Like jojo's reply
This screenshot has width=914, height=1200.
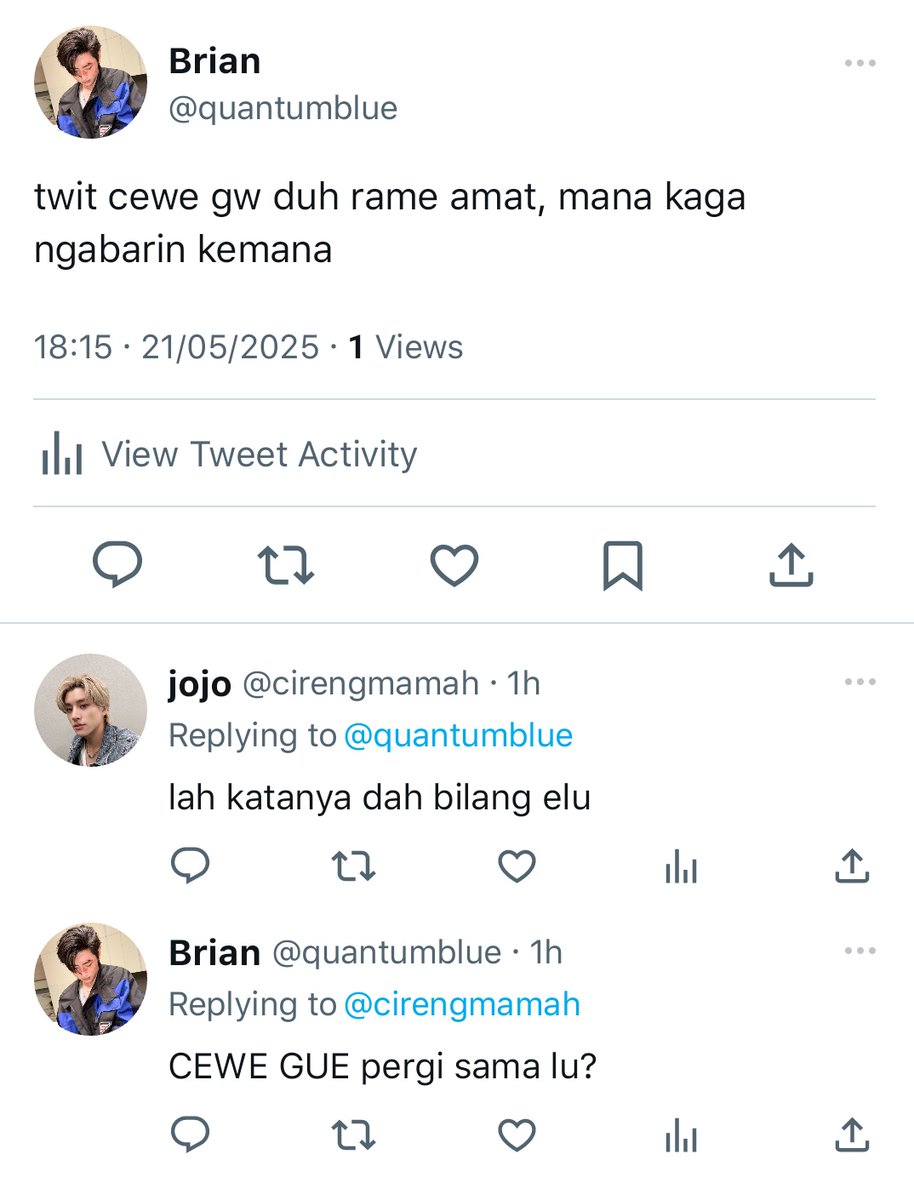[517, 866]
